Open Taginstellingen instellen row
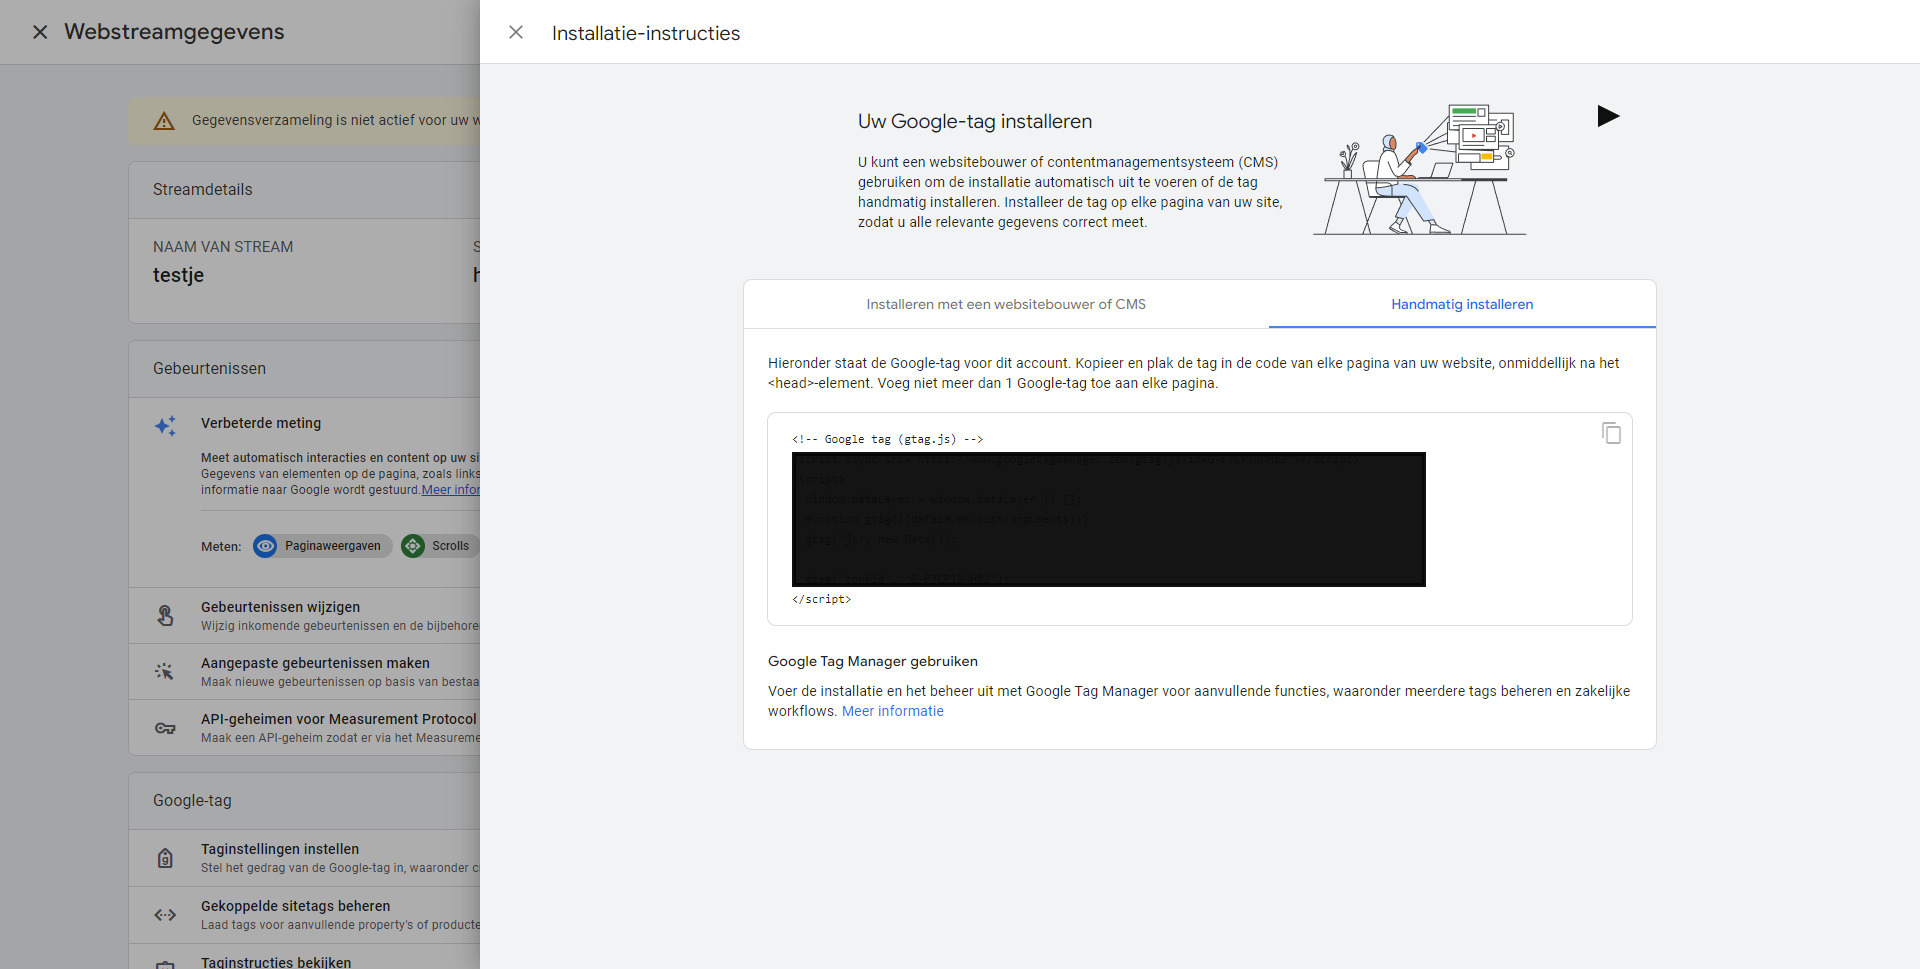Image resolution: width=1920 pixels, height=969 pixels. (305, 858)
